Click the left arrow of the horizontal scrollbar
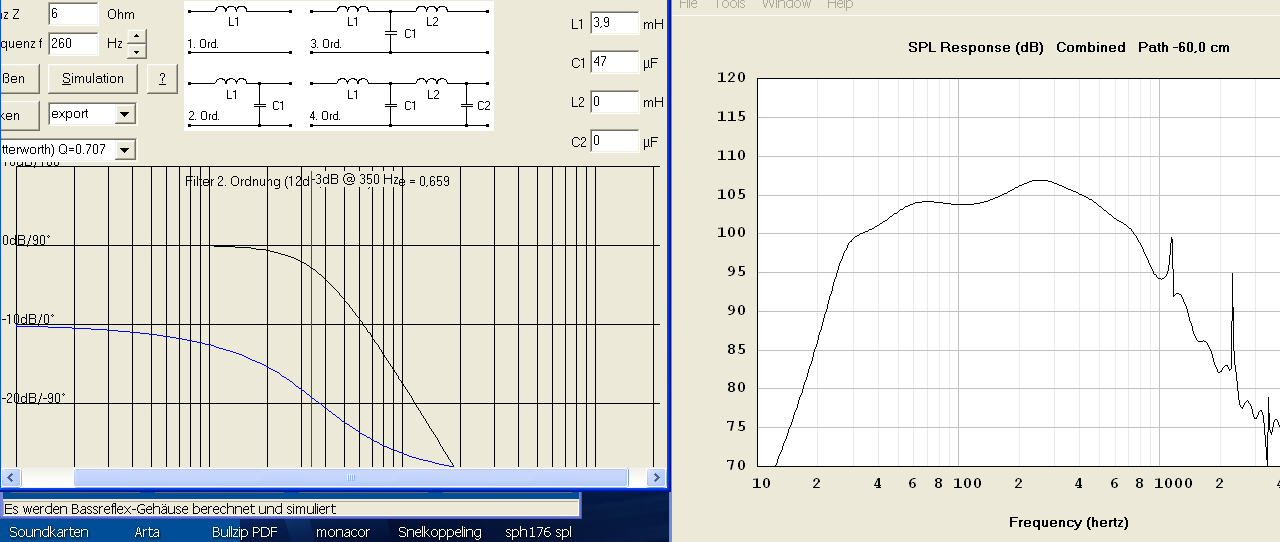 click(10, 477)
